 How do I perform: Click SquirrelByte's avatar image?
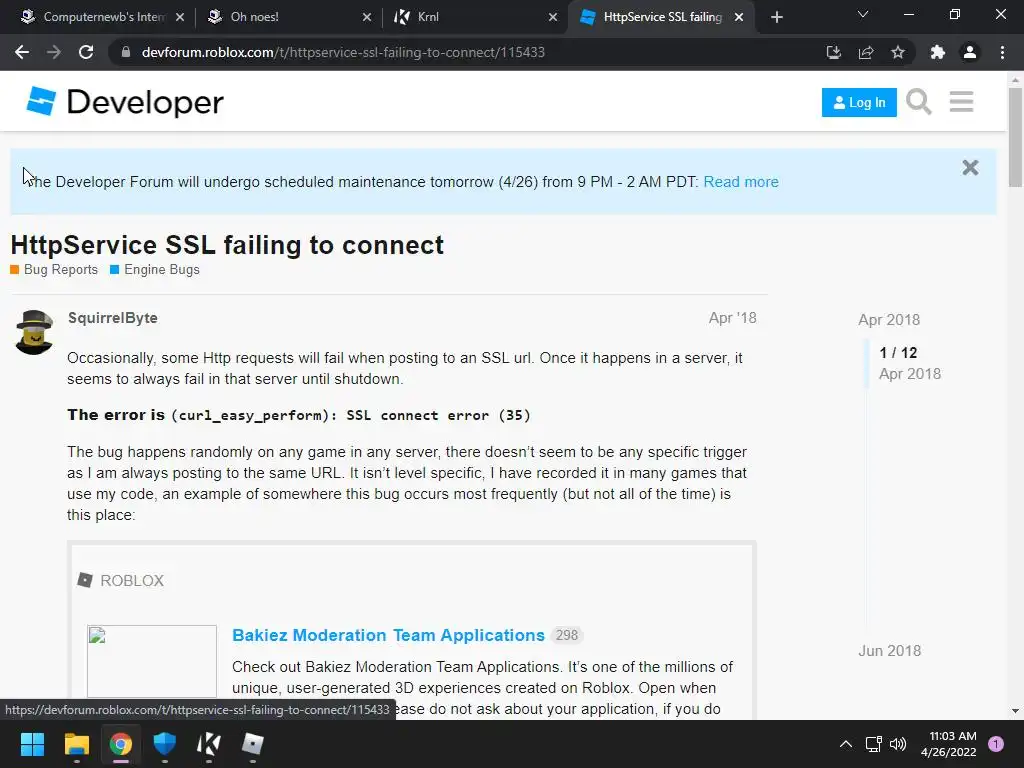(x=34, y=332)
